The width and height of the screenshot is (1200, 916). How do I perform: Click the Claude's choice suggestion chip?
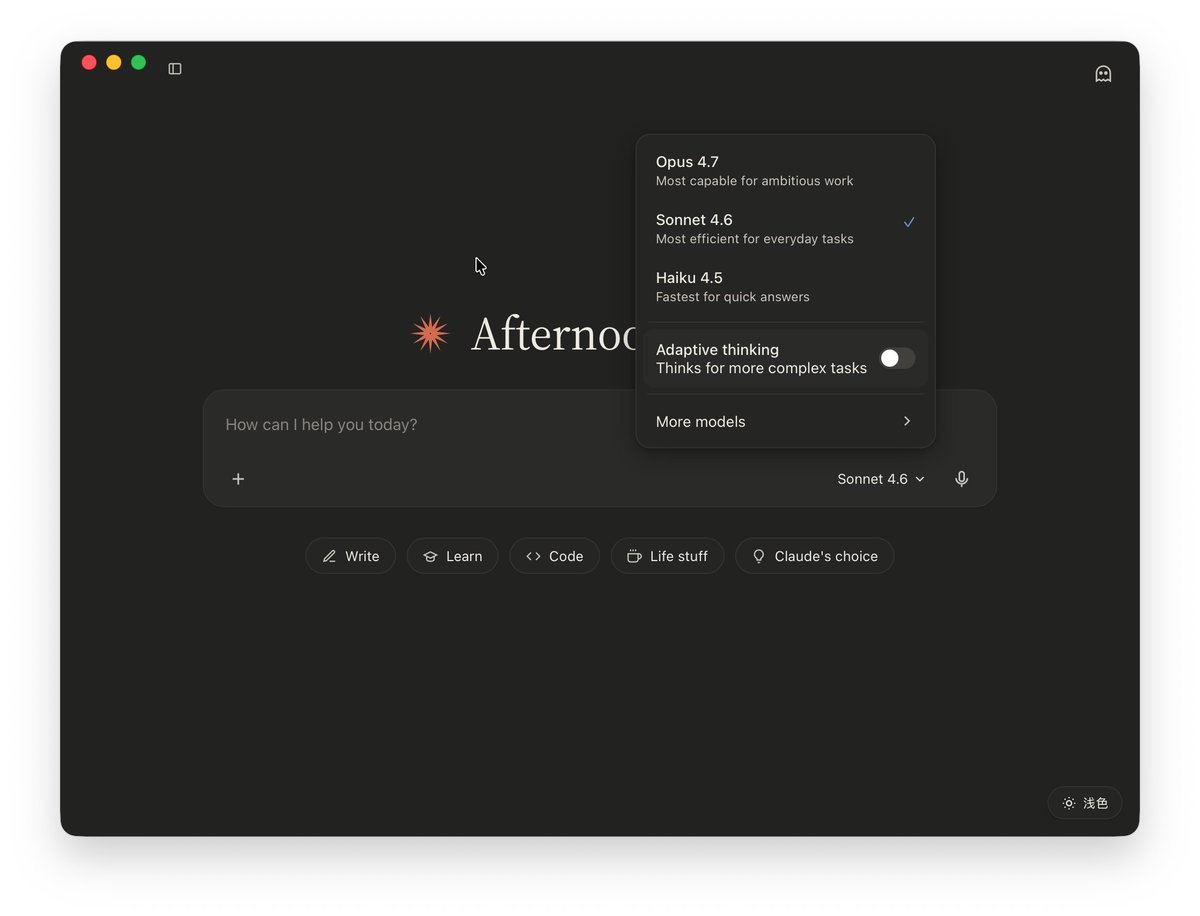click(x=814, y=556)
